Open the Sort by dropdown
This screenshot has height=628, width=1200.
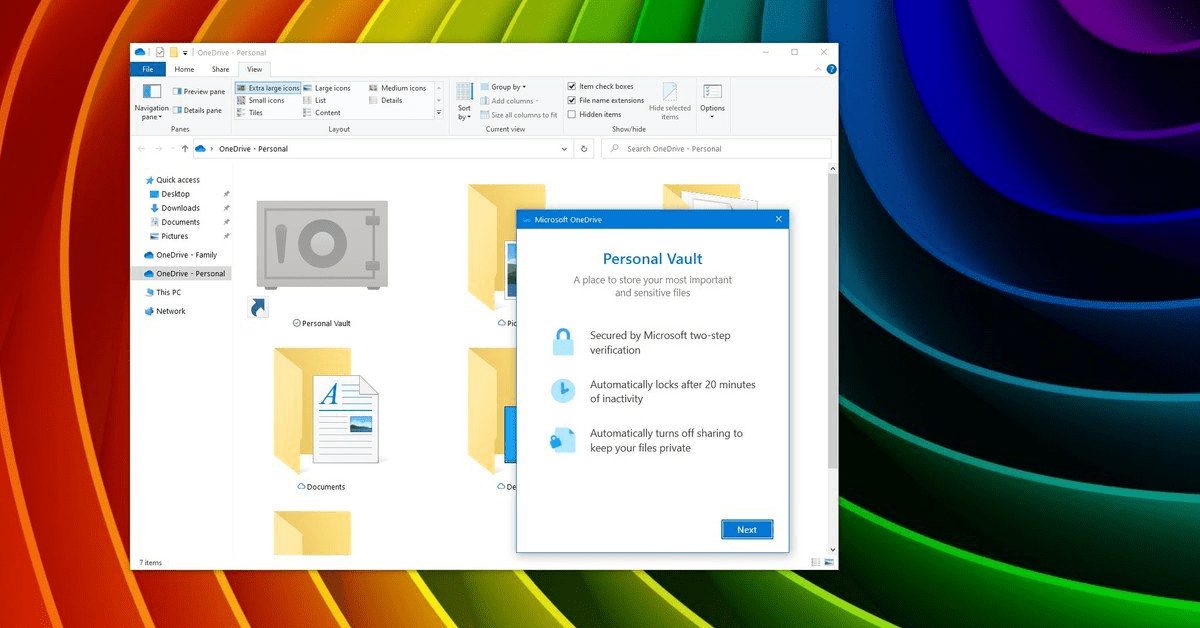pos(464,102)
